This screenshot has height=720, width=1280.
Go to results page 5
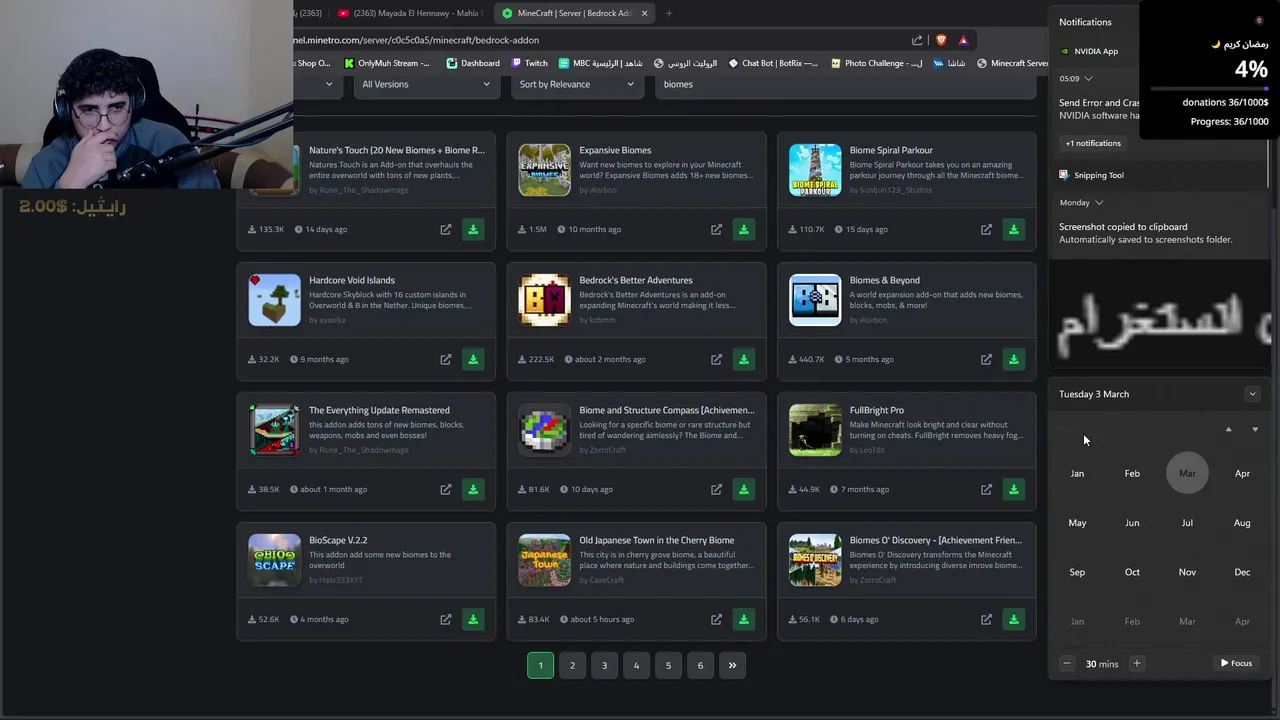pyautogui.click(x=668, y=665)
